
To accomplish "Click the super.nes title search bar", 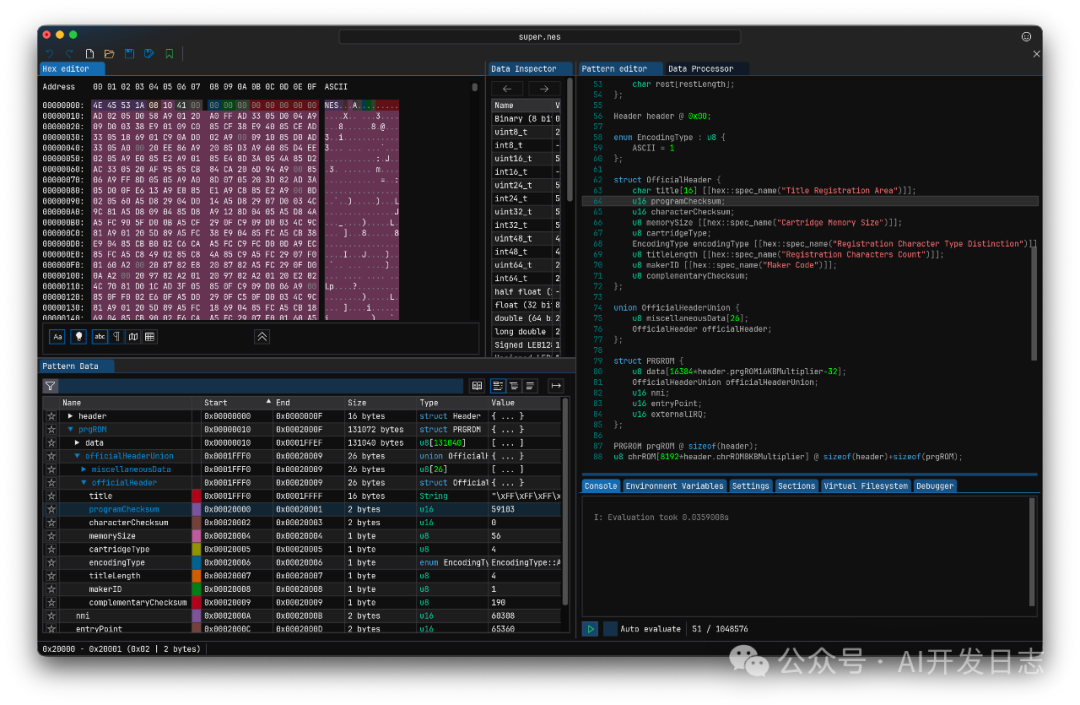I will (540, 37).
